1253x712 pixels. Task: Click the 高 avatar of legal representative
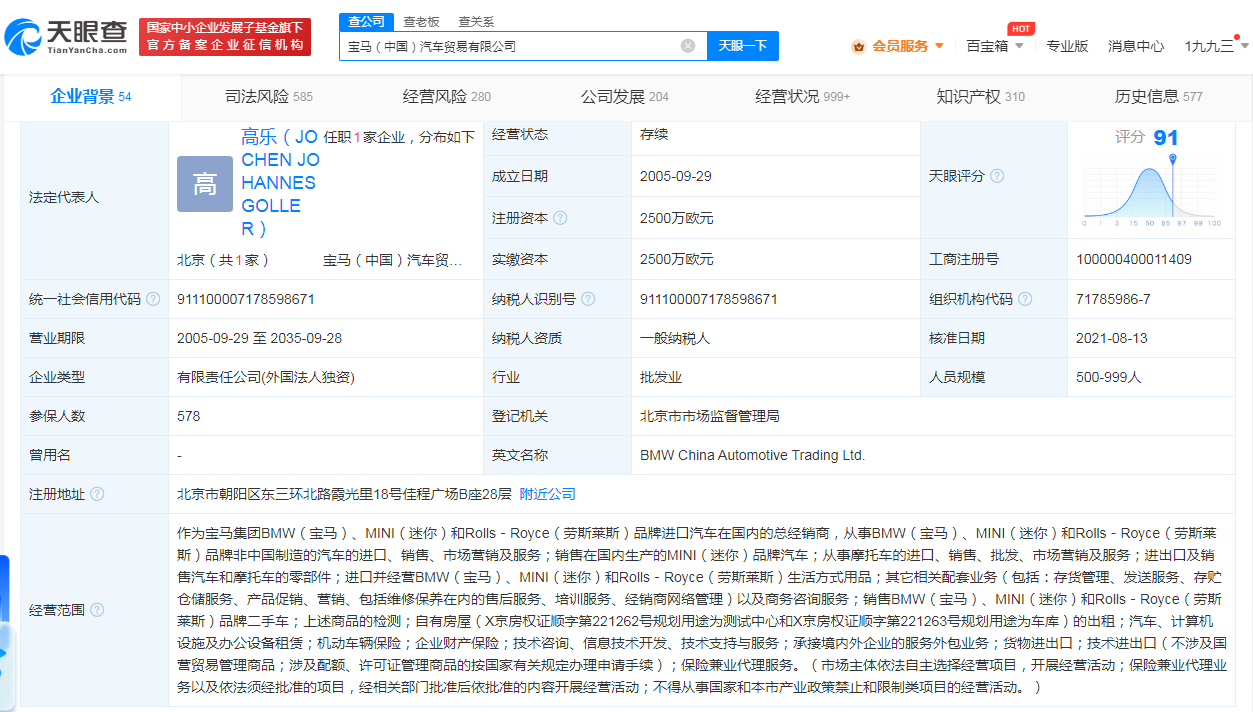(205, 184)
